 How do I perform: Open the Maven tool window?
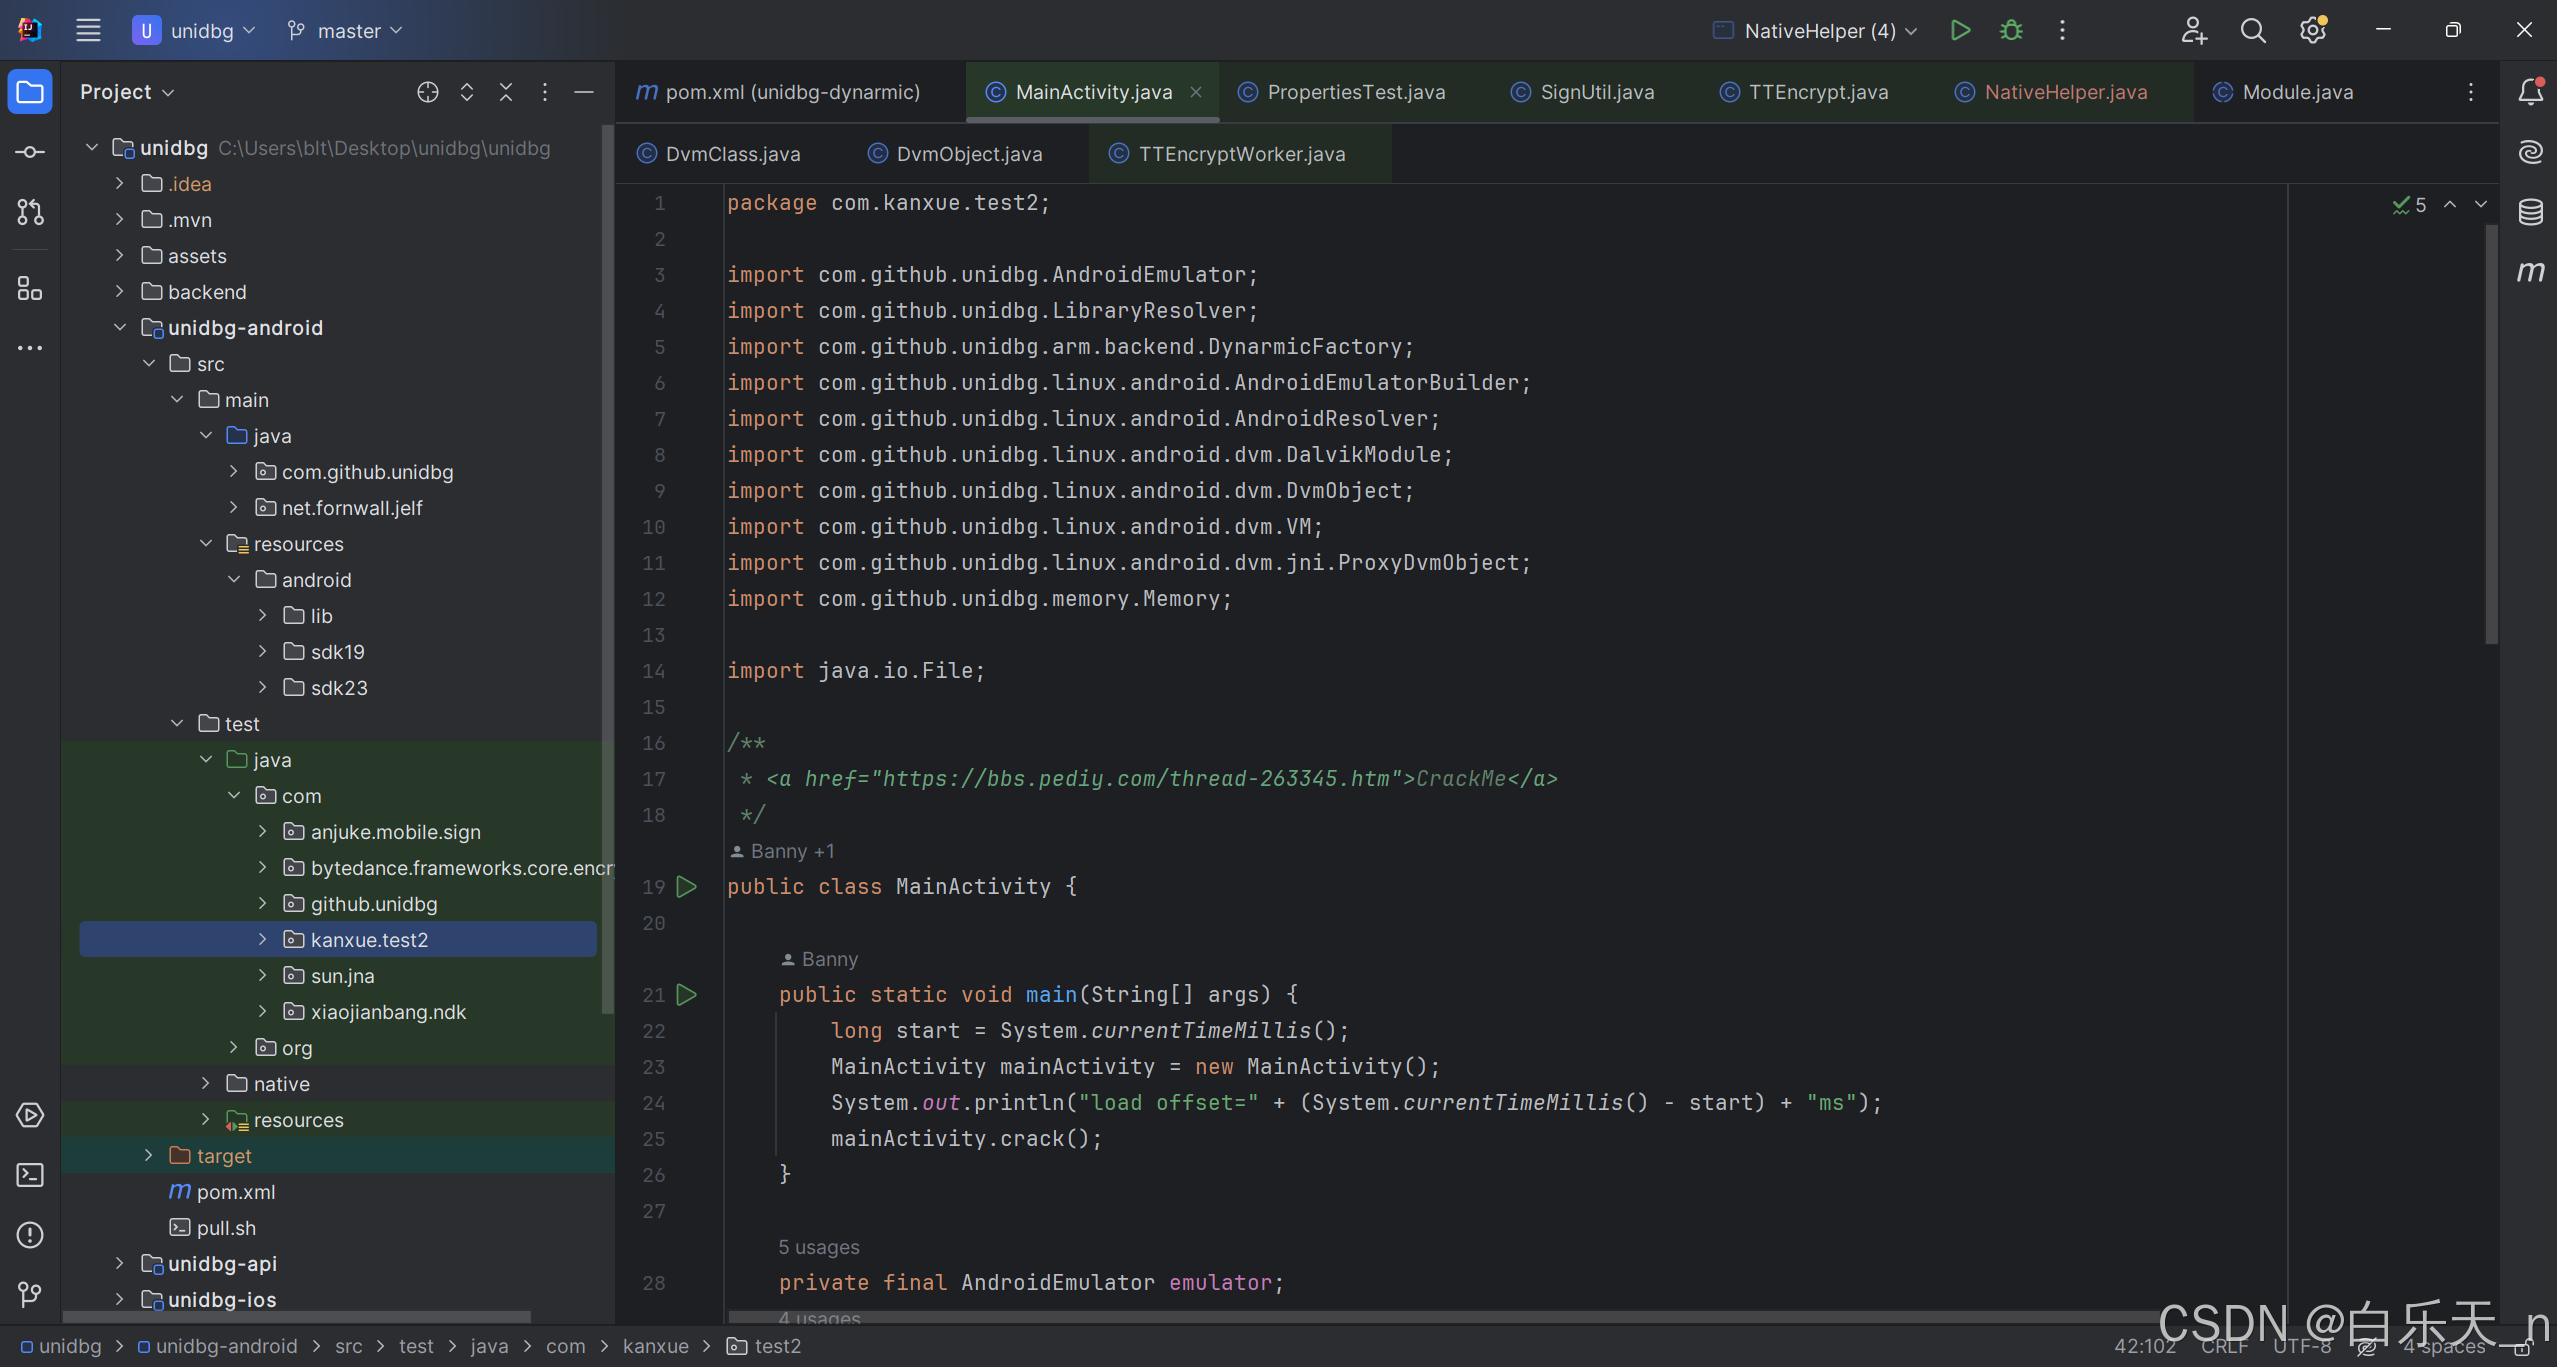tap(2530, 272)
